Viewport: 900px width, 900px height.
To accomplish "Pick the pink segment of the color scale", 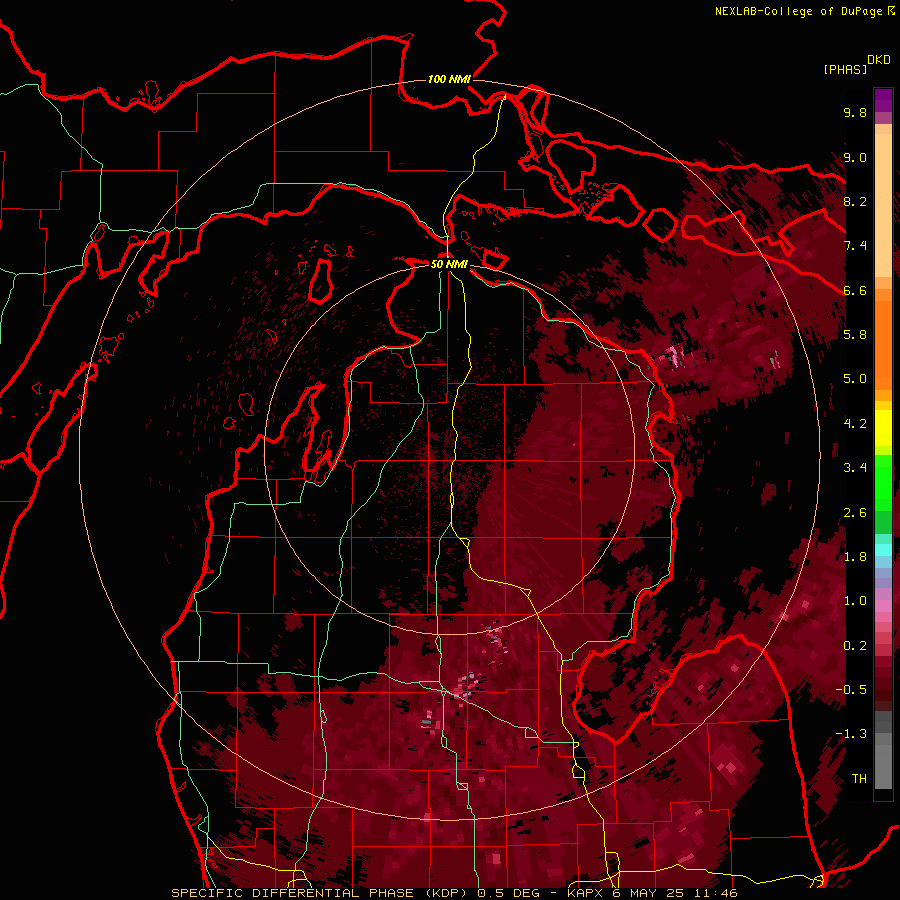I will pyautogui.click(x=883, y=606).
